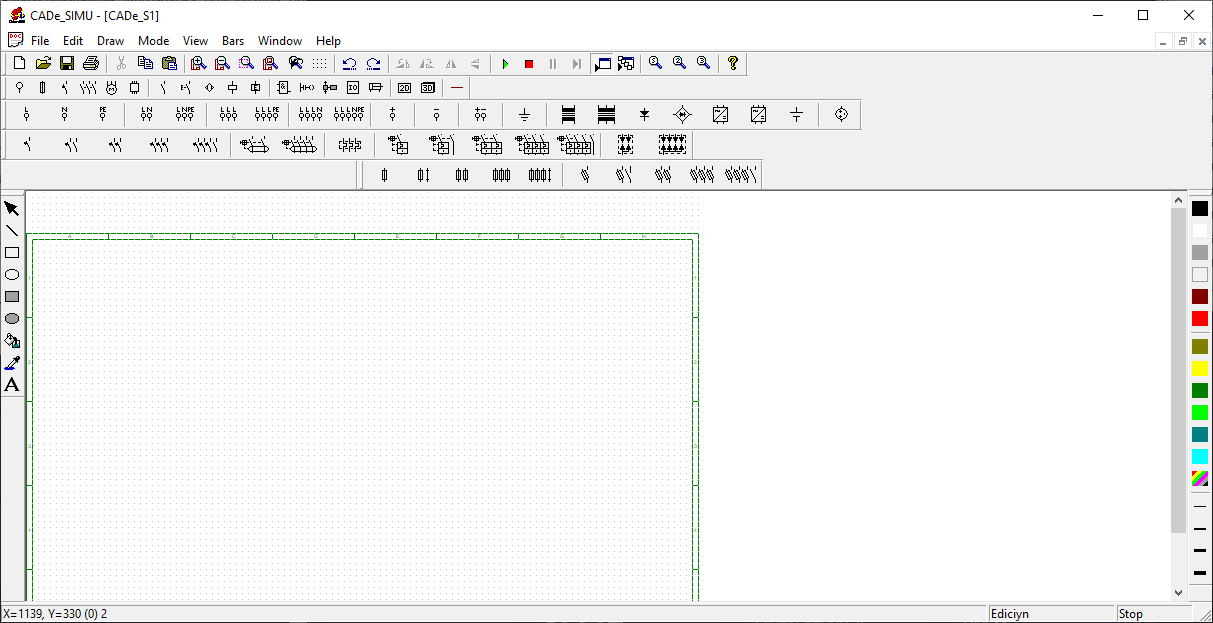This screenshot has height=623, width=1213.
Task: Open the multicolor custom color swatch
Action: point(1200,479)
